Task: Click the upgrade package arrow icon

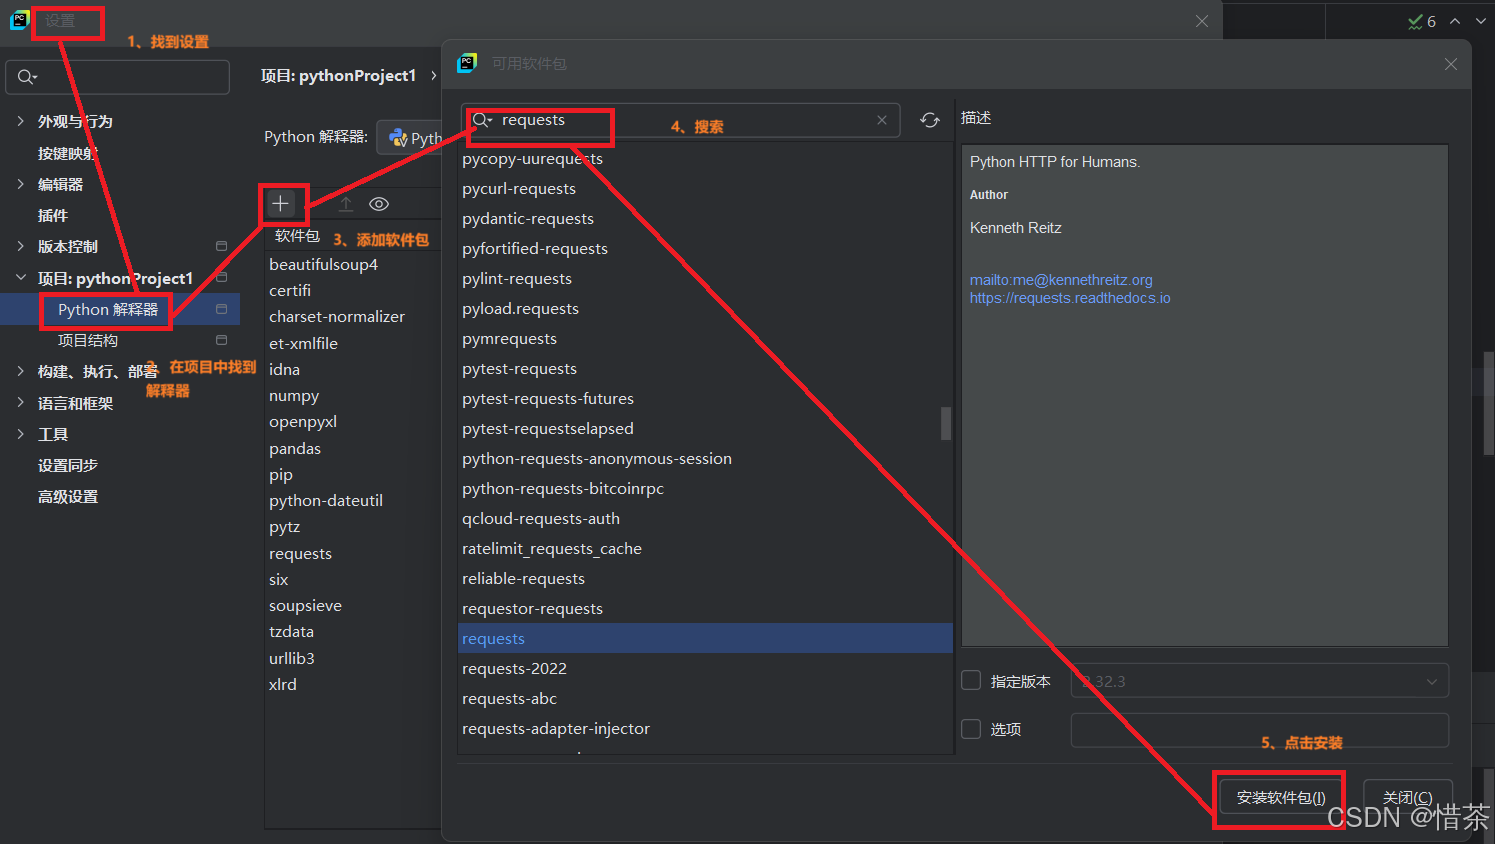Action: point(346,204)
